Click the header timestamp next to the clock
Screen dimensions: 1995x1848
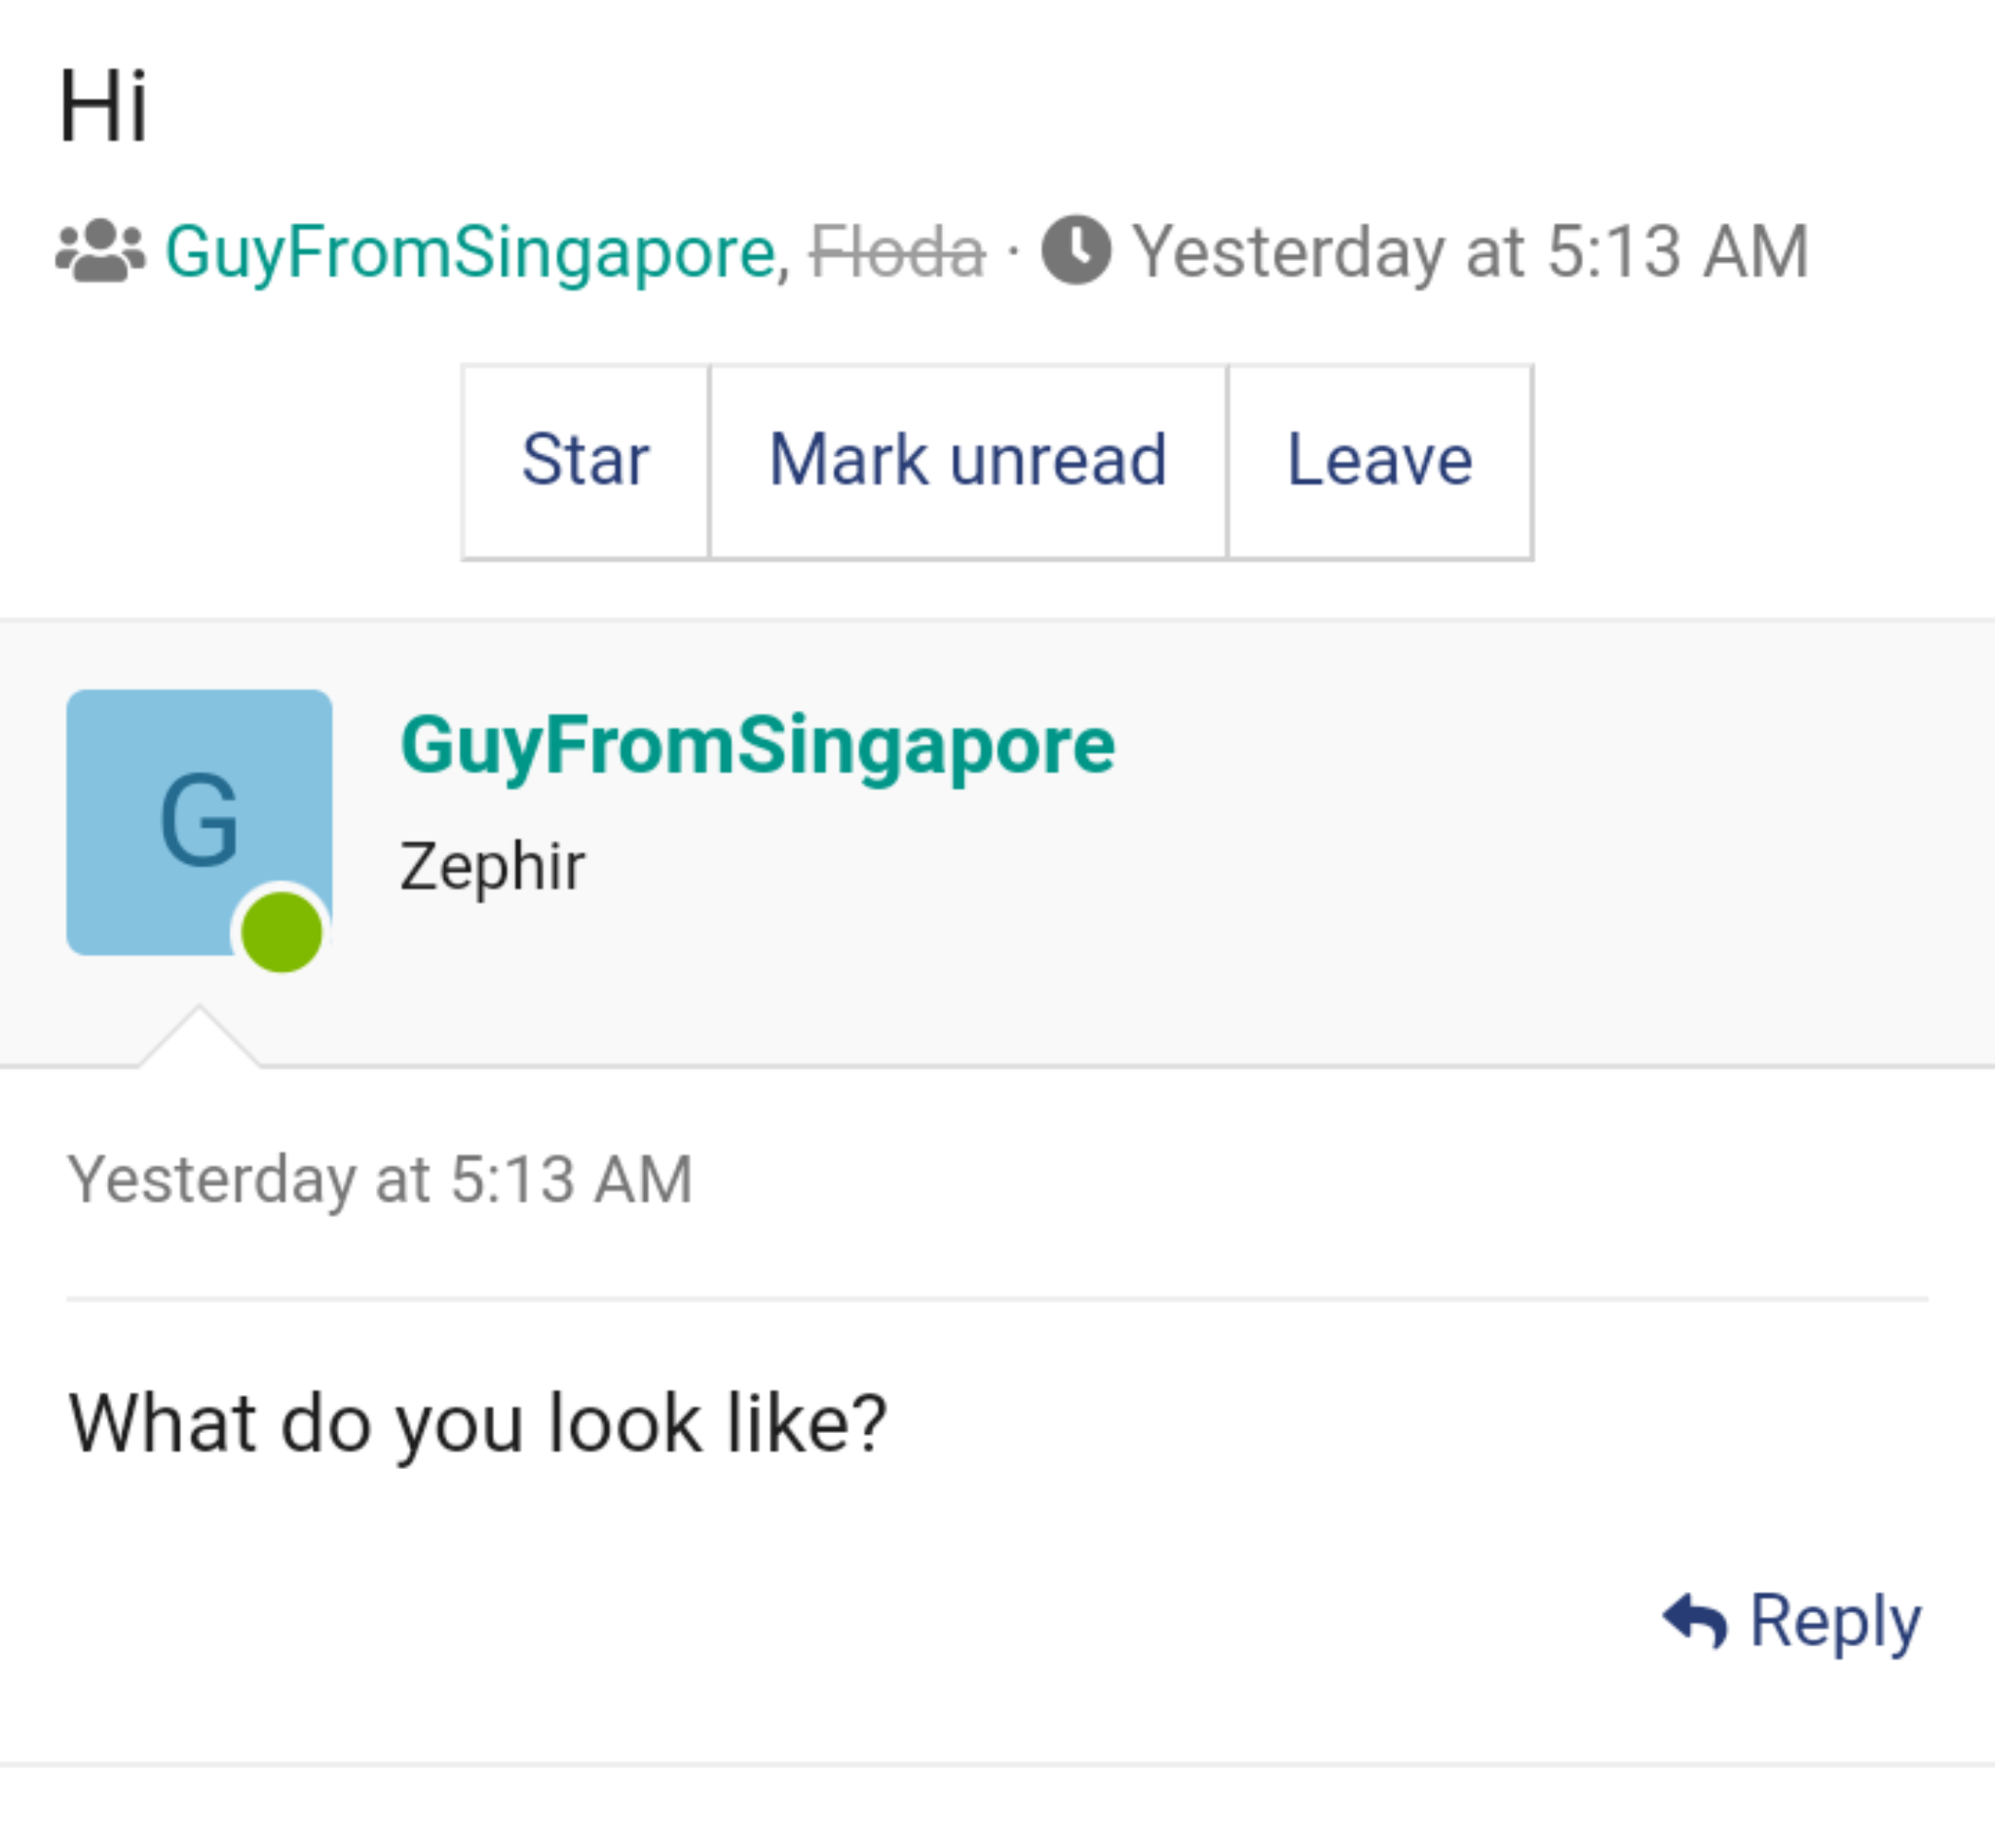[x=1470, y=252]
